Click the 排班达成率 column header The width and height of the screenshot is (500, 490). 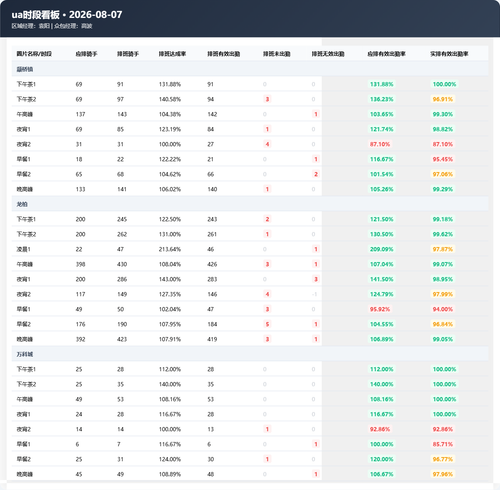(x=172, y=54)
